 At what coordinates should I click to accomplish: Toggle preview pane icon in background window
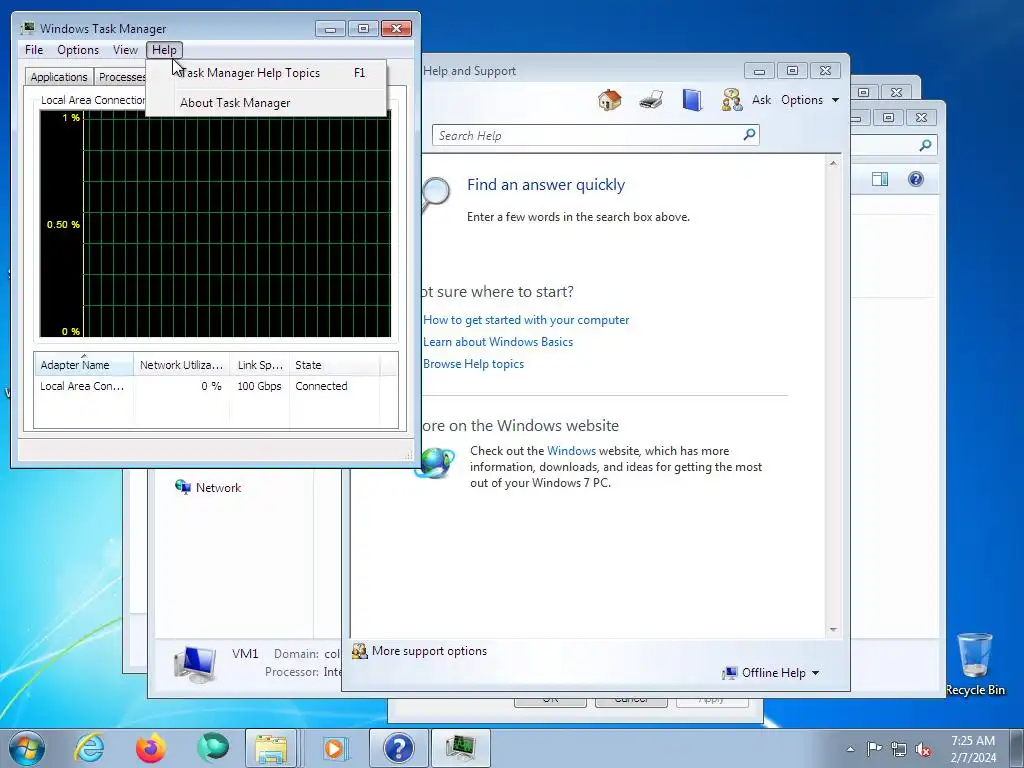[880, 179]
